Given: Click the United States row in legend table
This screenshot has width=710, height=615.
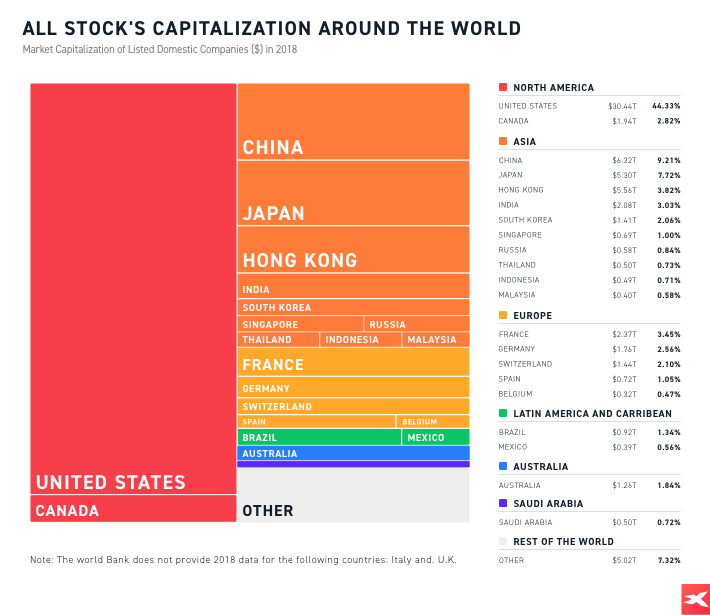Looking at the screenshot, I should point(589,106).
